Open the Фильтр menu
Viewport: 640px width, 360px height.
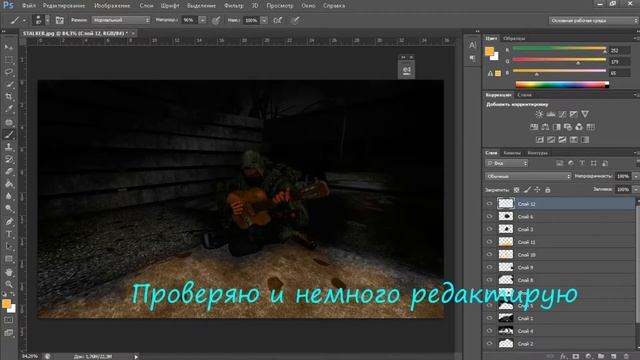pos(233,6)
